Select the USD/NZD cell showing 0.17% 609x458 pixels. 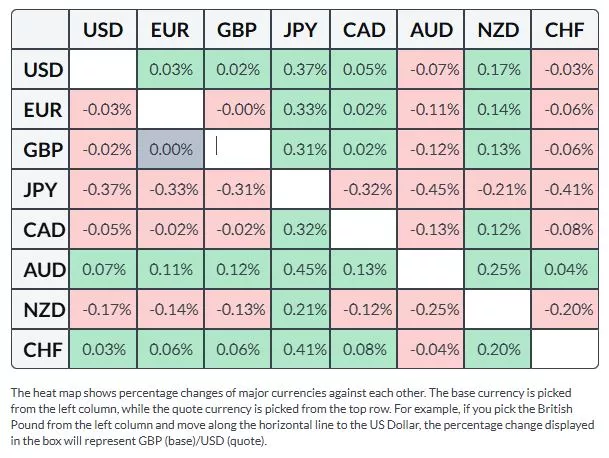tap(499, 69)
